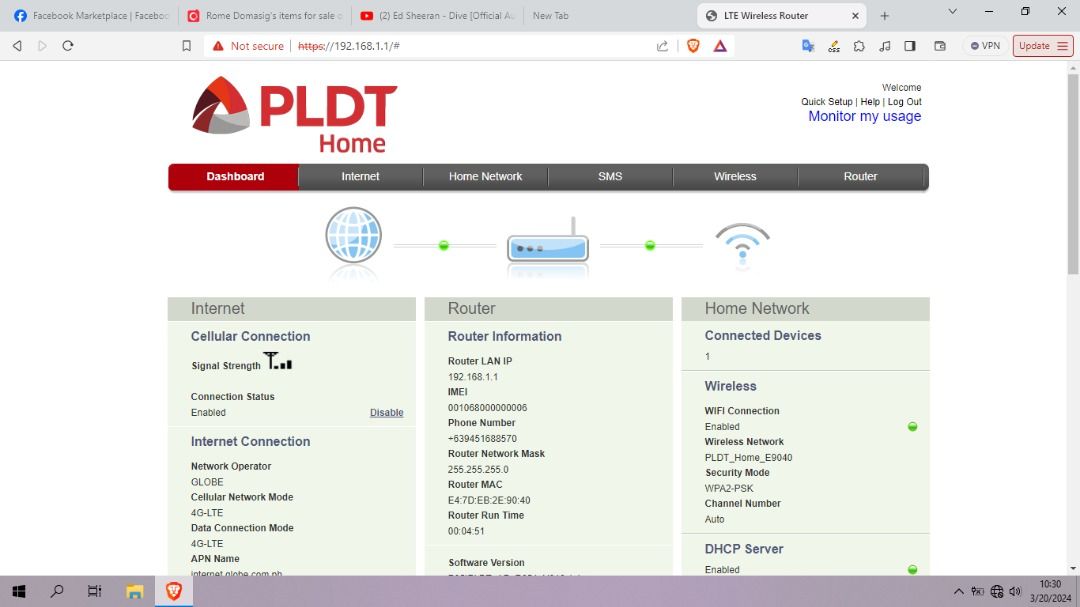Click the Router MAC E4:7D:EB:2E:90:40
1080x607 pixels.
pyautogui.click(x=489, y=500)
